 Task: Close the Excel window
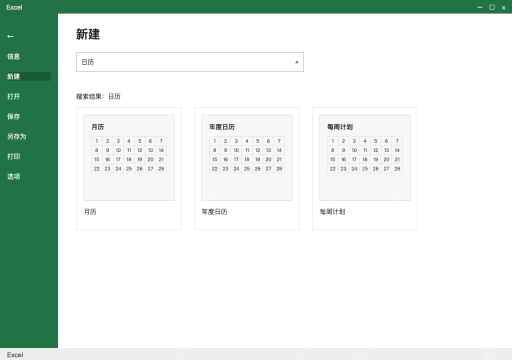pyautogui.click(x=504, y=7)
